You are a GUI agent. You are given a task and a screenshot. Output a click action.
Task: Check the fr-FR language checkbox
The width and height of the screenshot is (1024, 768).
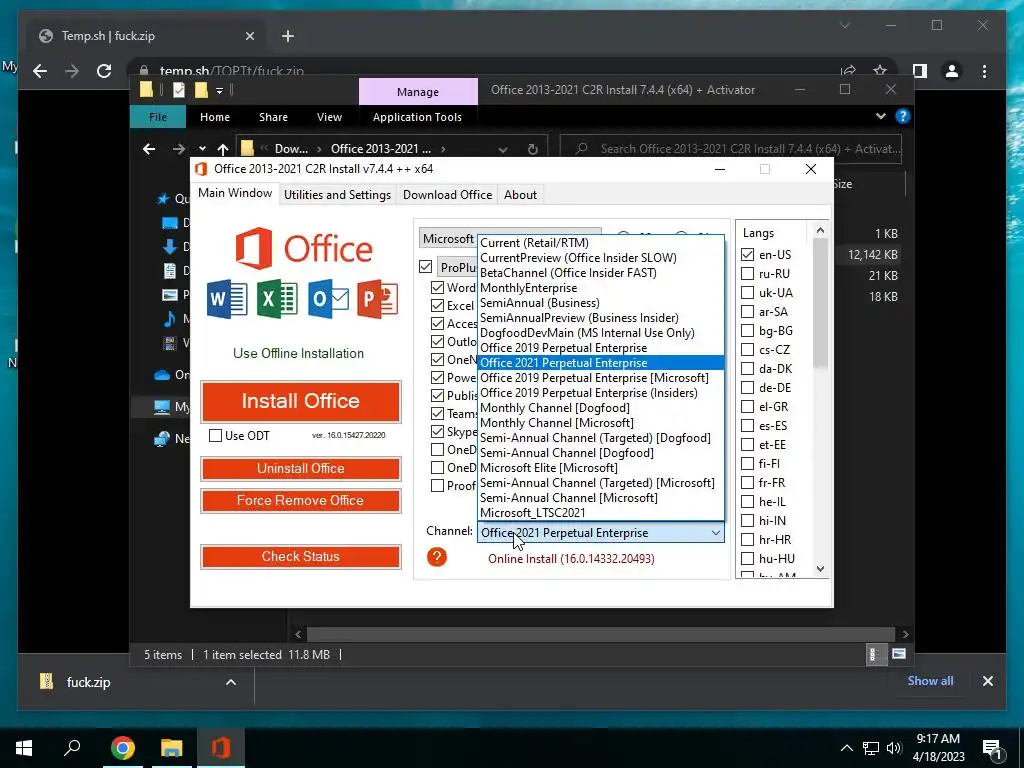[748, 483]
